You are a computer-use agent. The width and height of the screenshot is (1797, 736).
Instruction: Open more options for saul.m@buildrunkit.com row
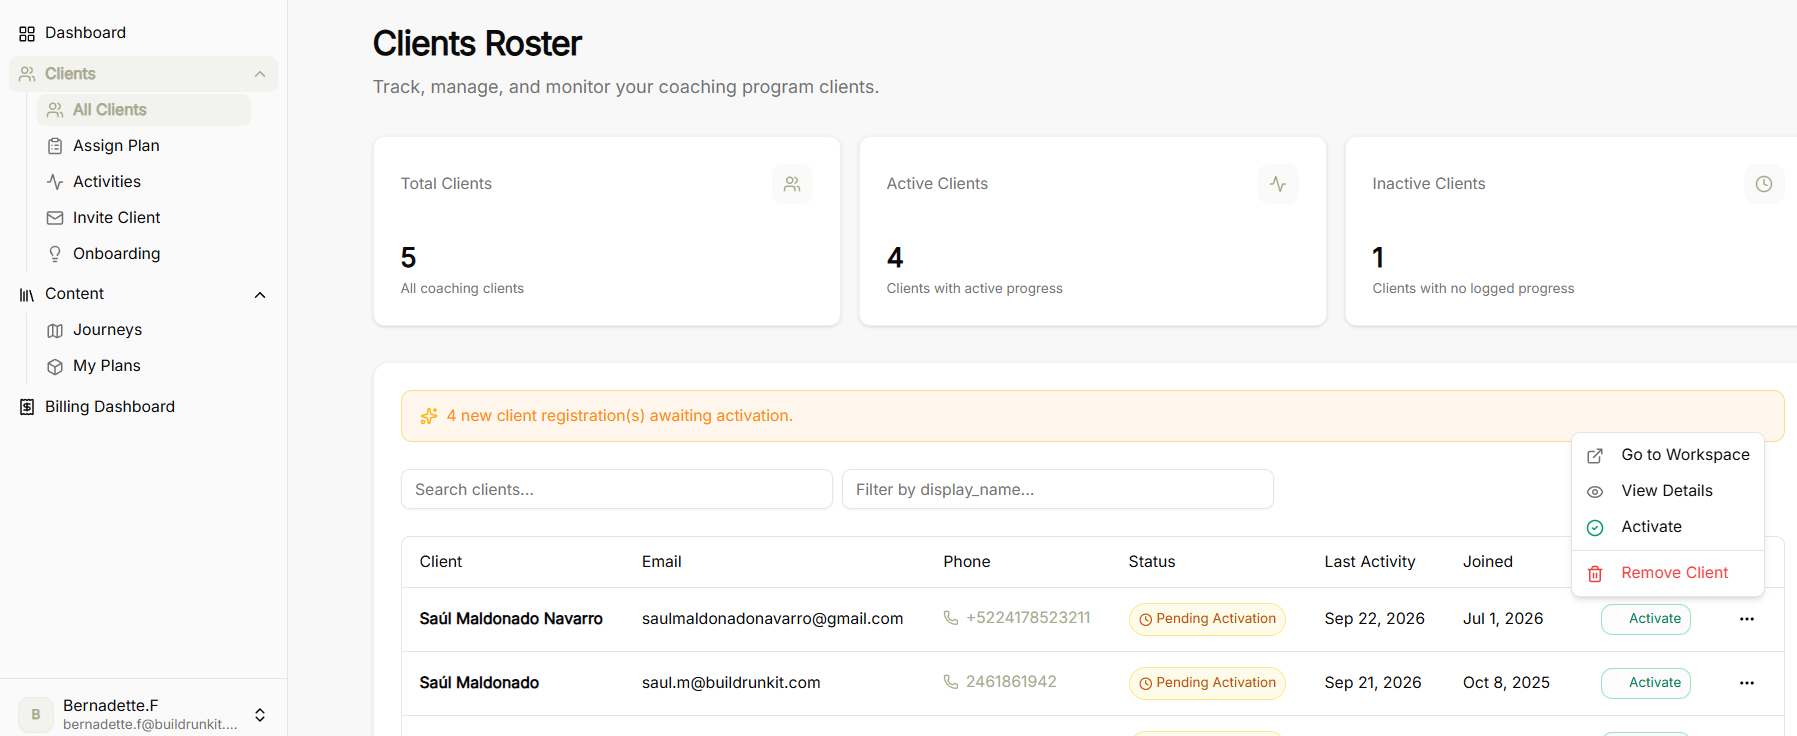(1747, 683)
